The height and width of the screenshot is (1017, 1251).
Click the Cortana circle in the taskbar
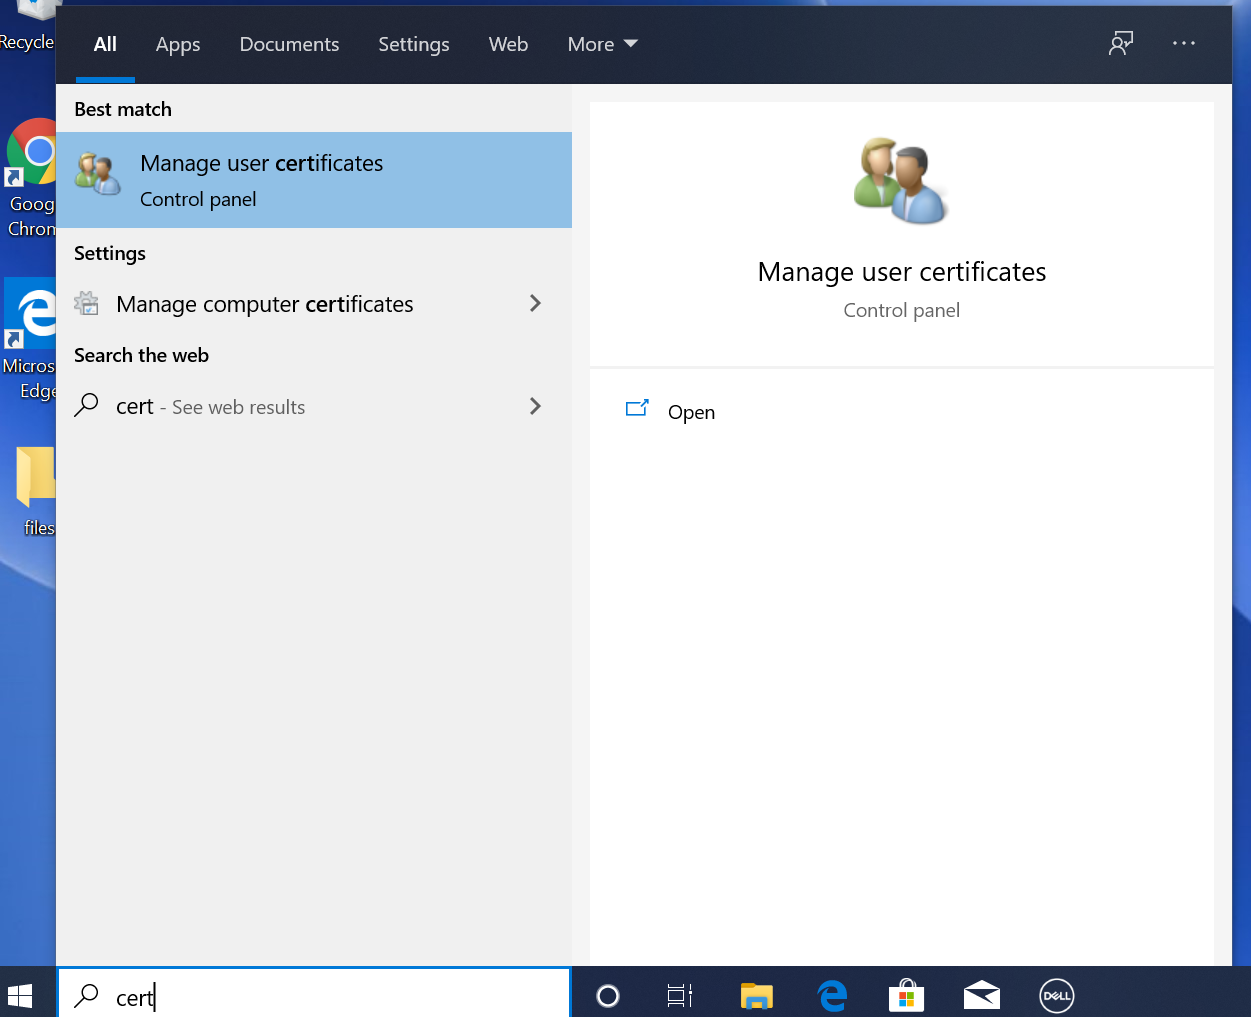click(x=607, y=995)
